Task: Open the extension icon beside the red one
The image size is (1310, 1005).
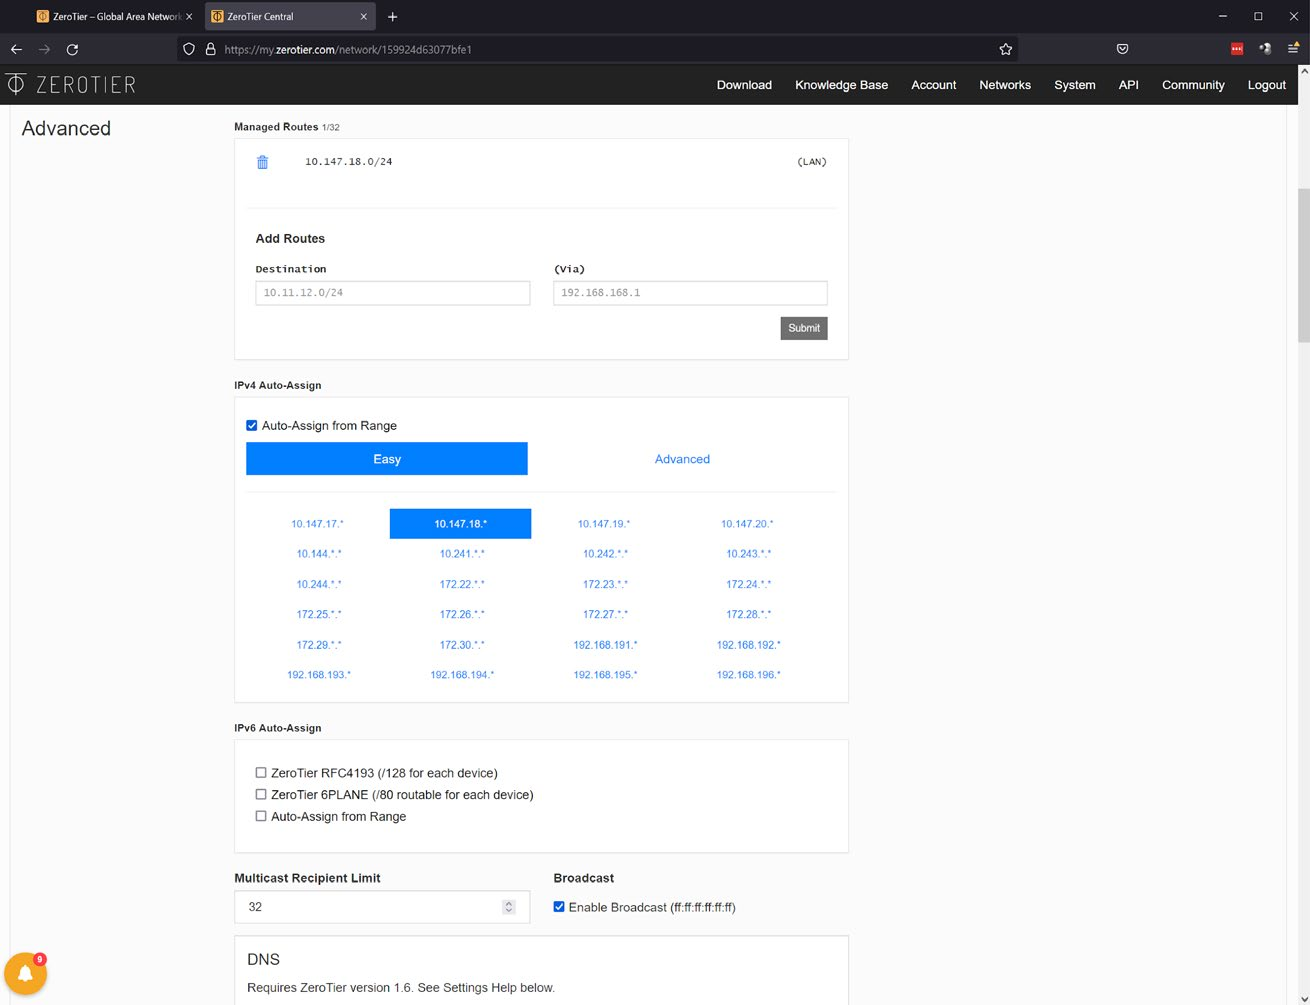Action: click(x=1265, y=49)
